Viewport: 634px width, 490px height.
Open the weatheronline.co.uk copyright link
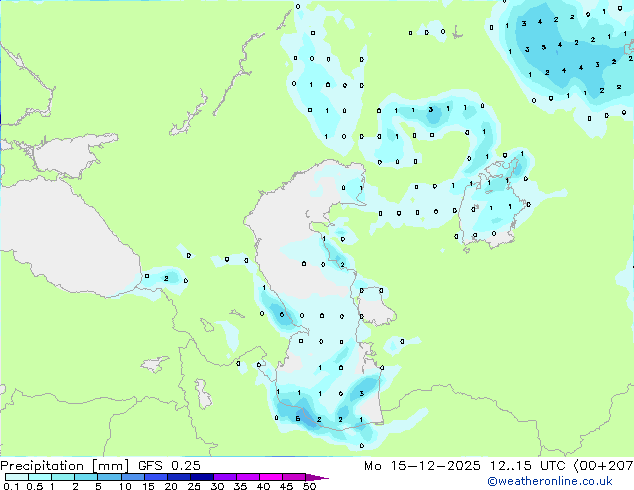point(550,481)
